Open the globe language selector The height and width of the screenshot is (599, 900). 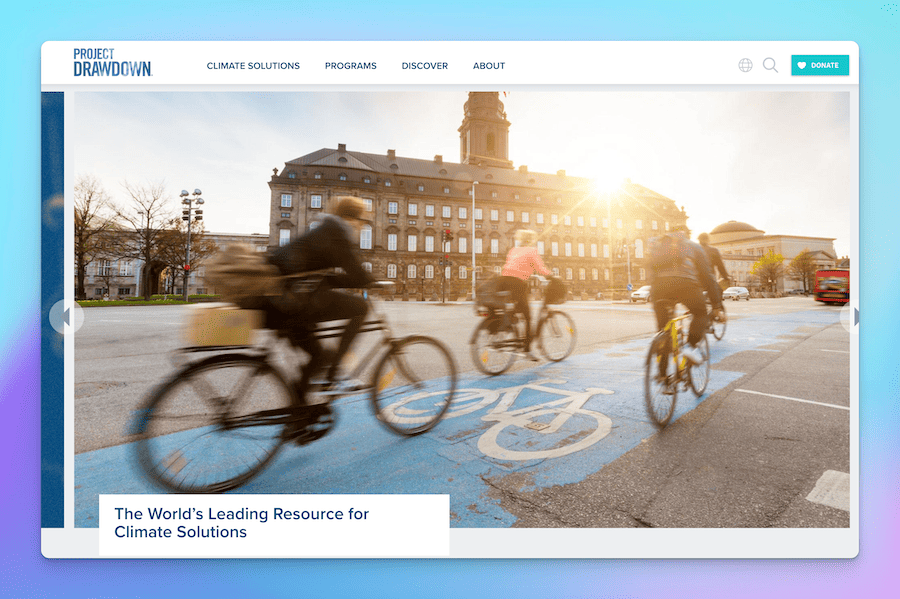tap(745, 65)
